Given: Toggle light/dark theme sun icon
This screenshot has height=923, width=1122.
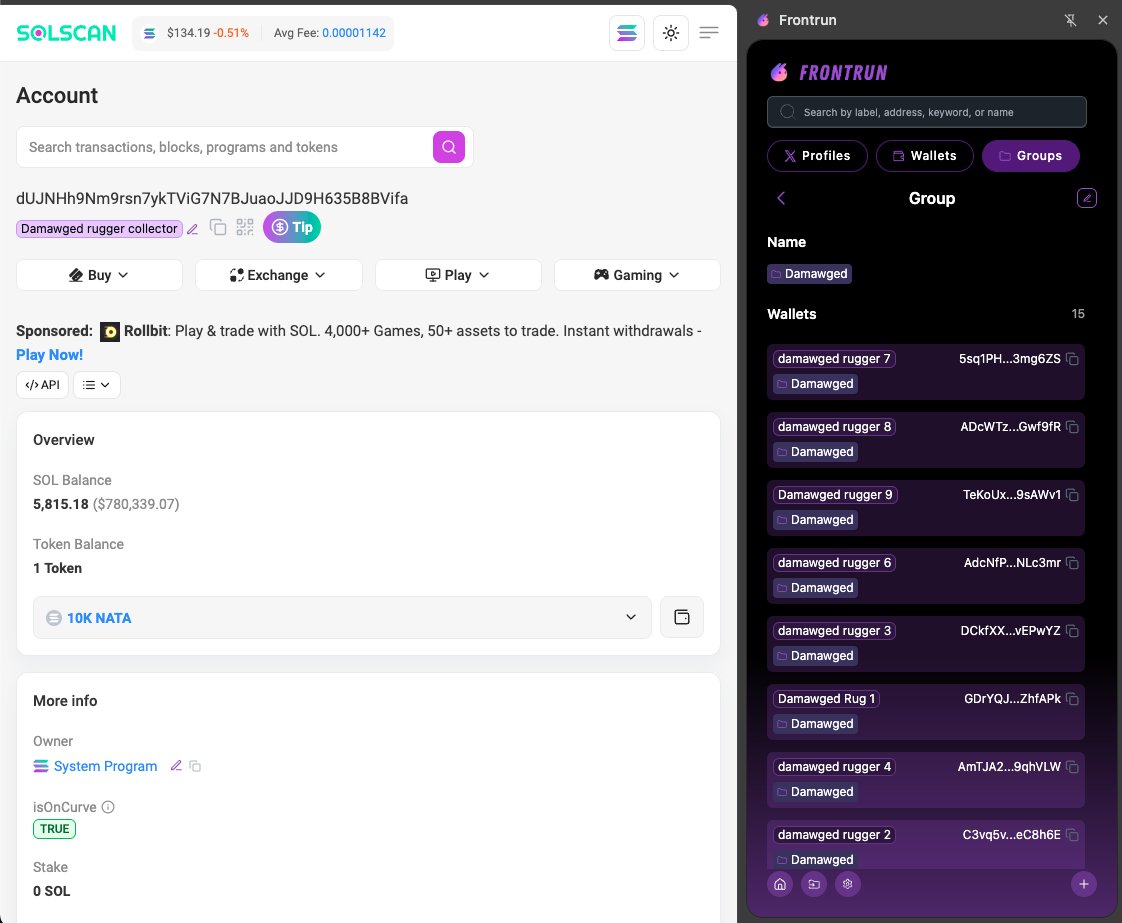Looking at the screenshot, I should point(670,33).
